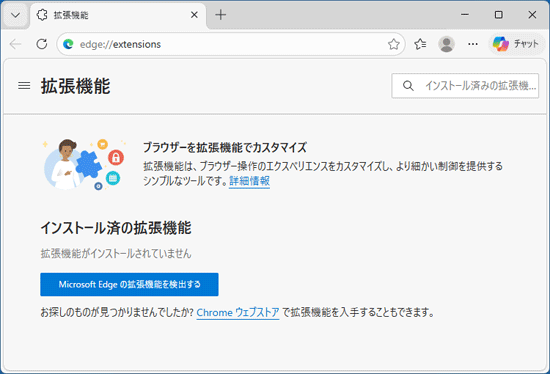Add page to favorites star icon
Screen dimensions: 550x374
tap(394, 44)
